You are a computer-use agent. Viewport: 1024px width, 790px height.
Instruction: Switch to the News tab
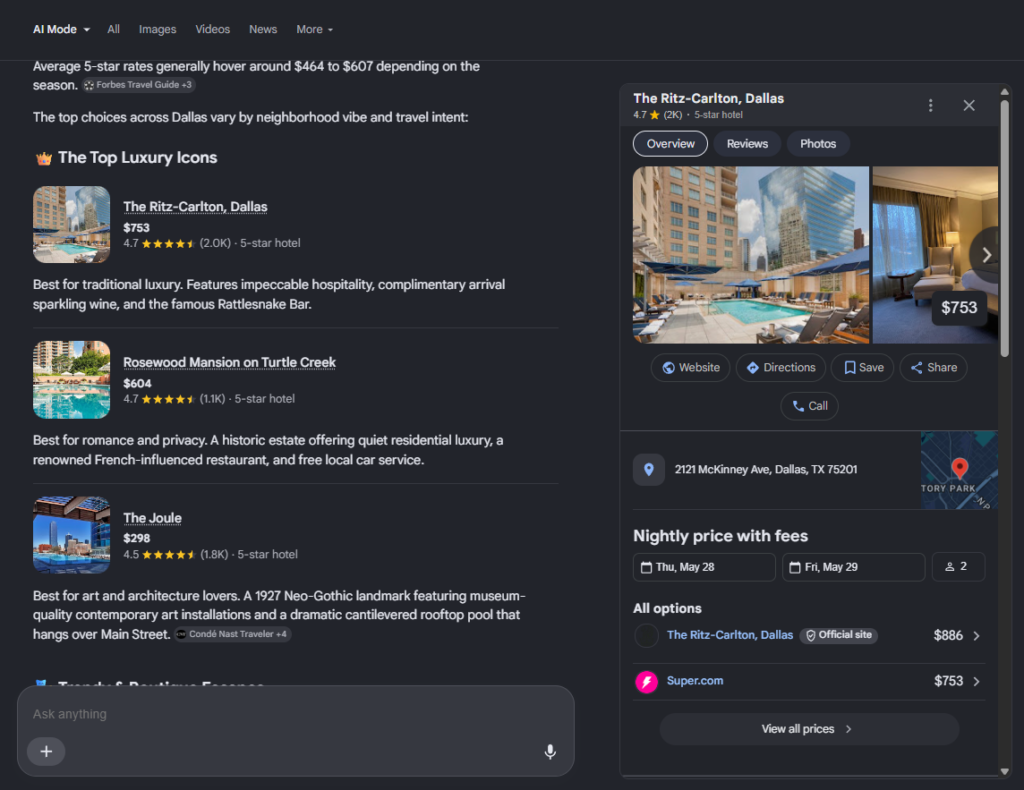click(263, 29)
